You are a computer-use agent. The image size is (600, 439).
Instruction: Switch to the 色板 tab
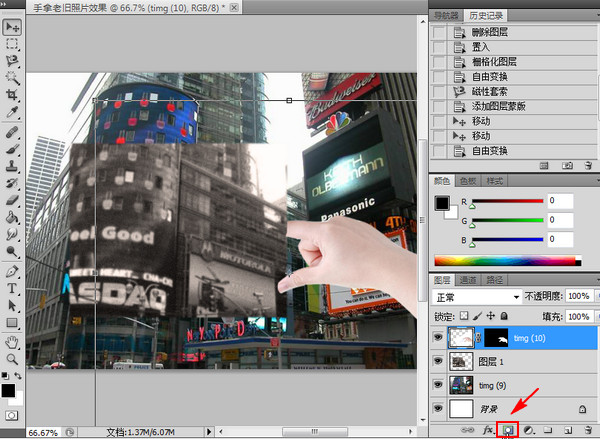468,181
